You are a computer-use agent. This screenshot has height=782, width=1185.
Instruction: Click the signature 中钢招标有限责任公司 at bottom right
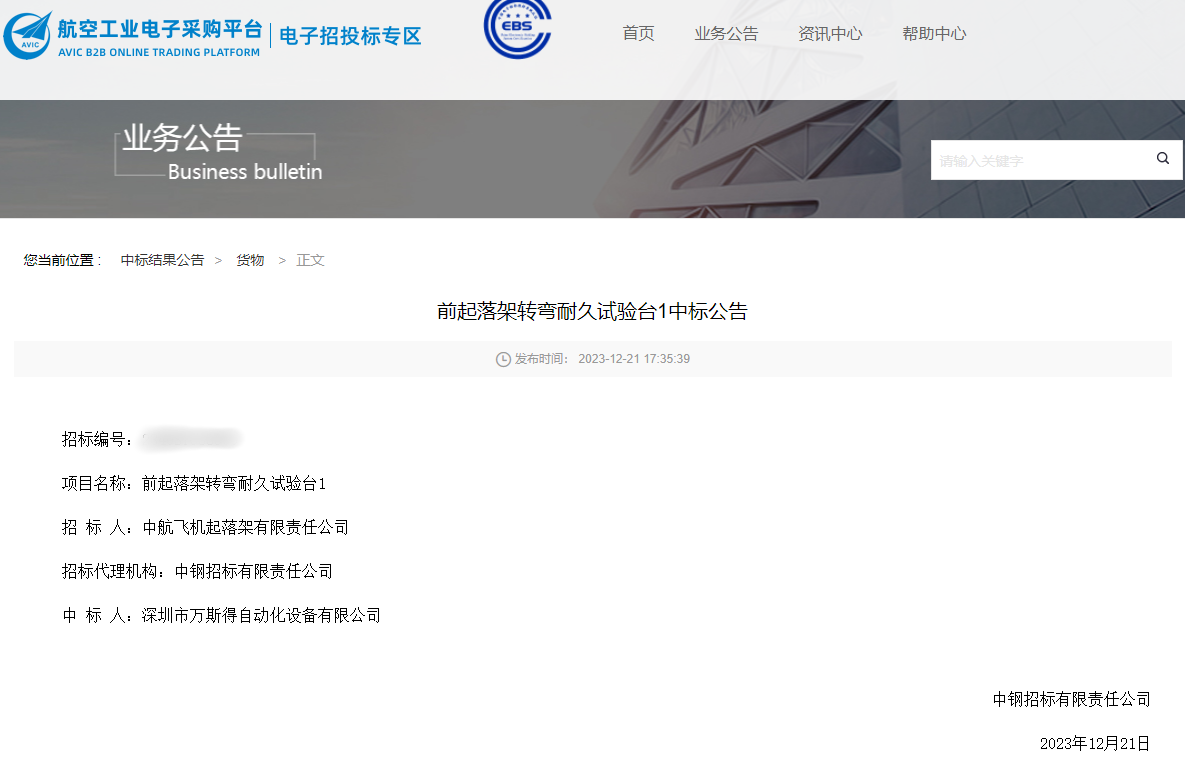point(1072,700)
